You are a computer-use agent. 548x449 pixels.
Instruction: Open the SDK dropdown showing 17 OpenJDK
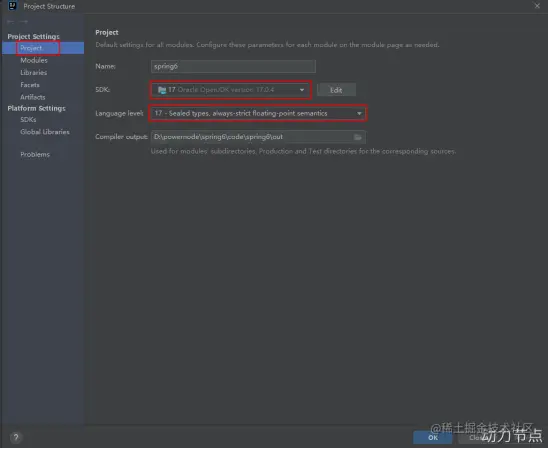231,90
